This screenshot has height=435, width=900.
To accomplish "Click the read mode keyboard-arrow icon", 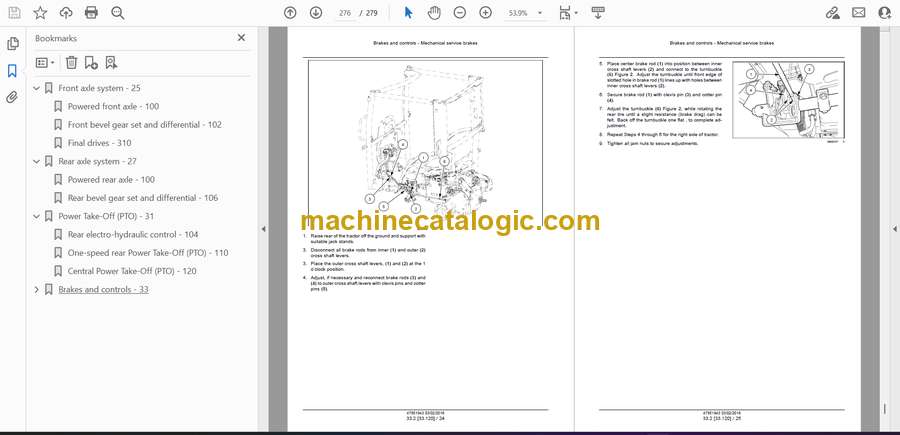I will click(598, 13).
